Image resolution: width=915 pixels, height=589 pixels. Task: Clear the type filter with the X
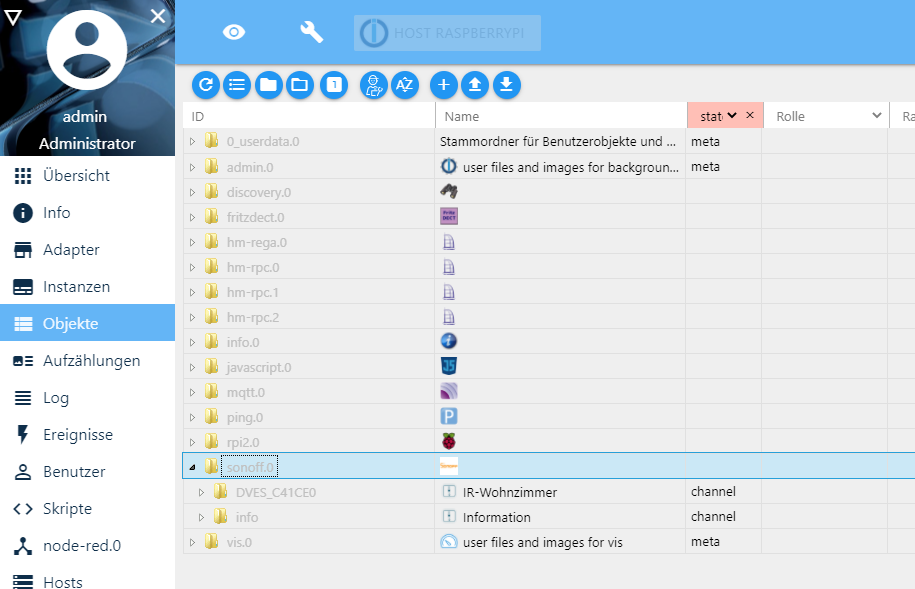pyautogui.click(x=750, y=115)
